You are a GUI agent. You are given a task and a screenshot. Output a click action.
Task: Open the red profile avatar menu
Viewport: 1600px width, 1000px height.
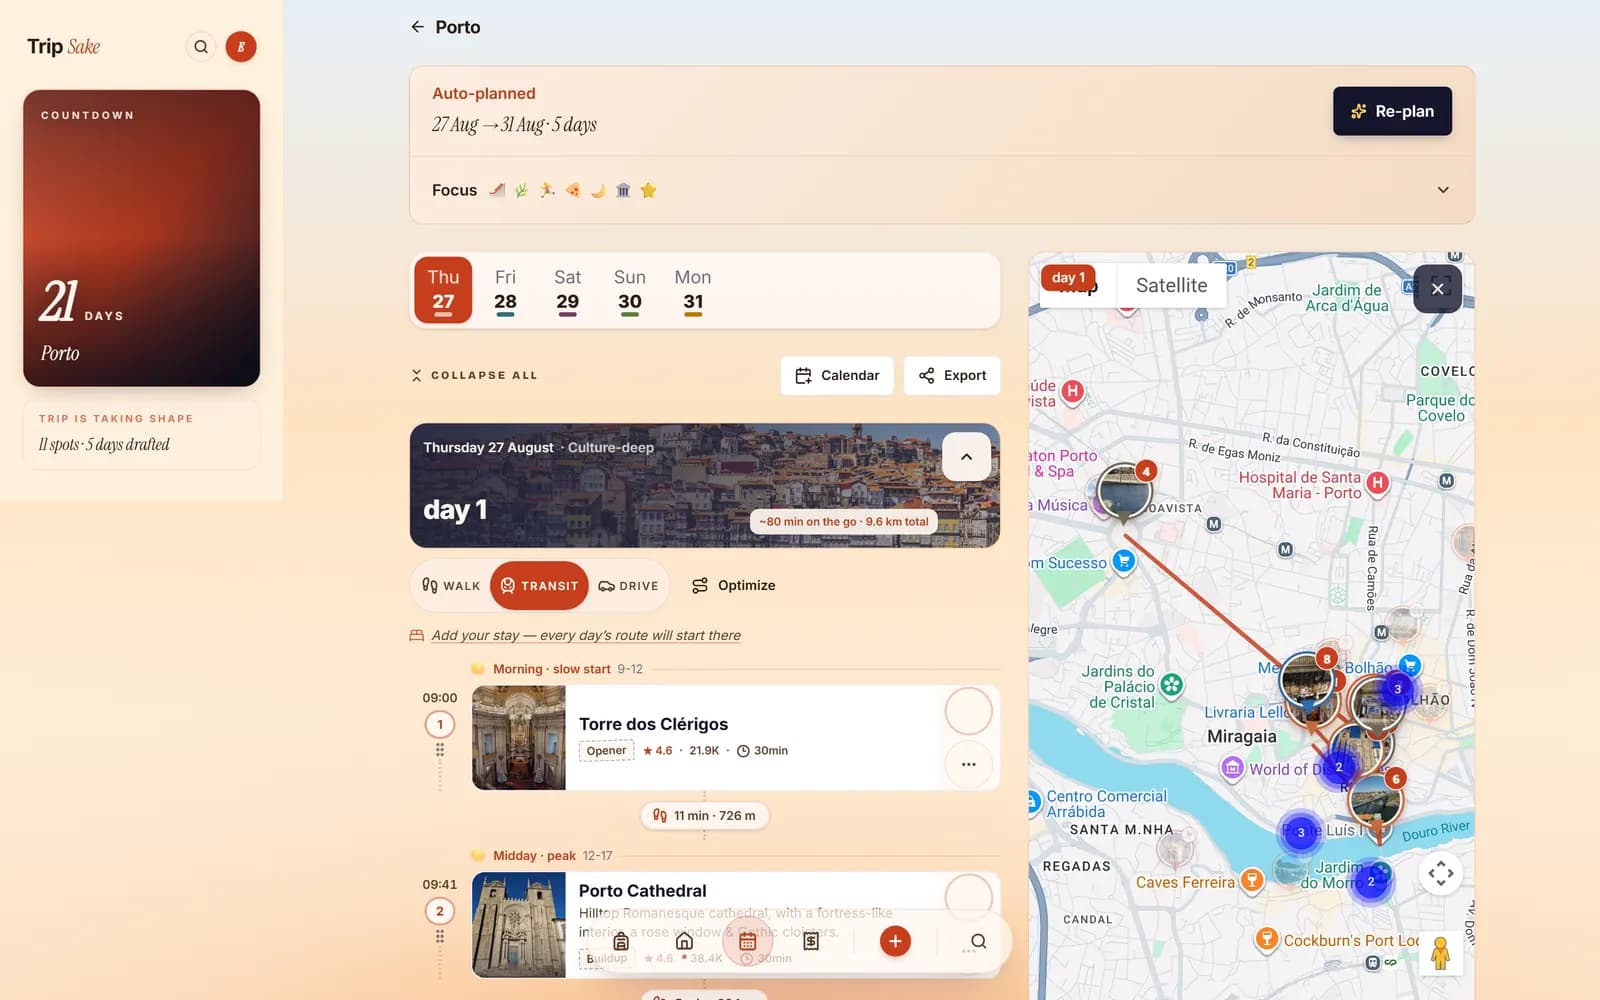pos(241,47)
